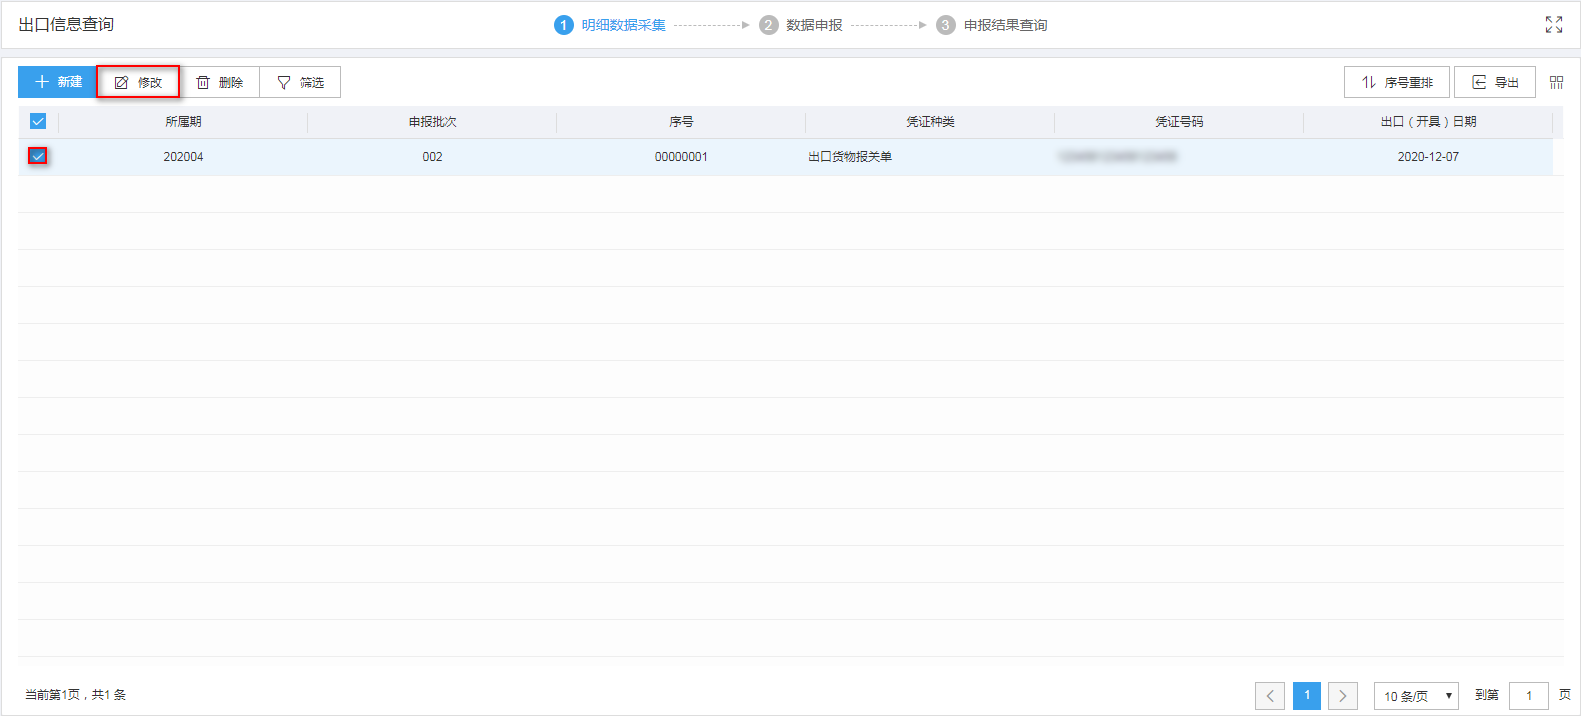Click the 凭证号码 column header
The width and height of the screenshot is (1581, 716).
1179,122
